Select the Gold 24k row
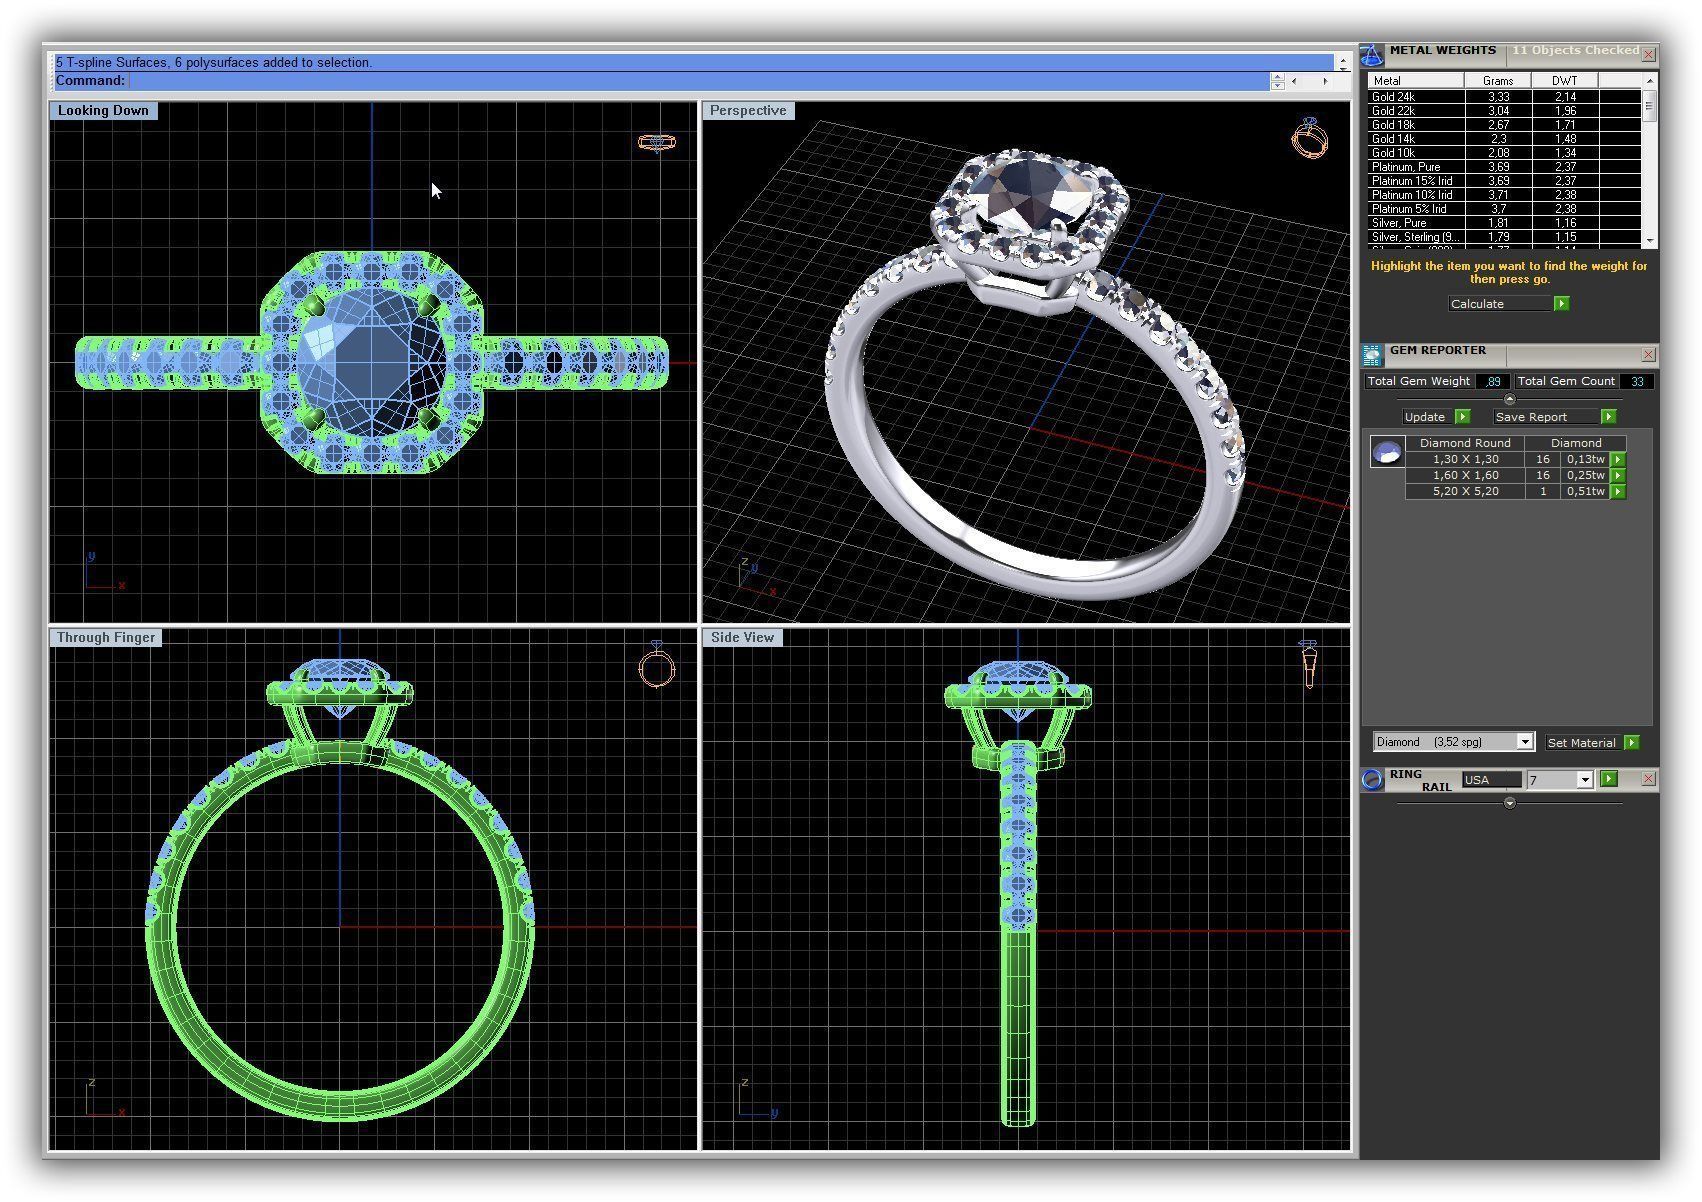The height and width of the screenshot is (1202, 1702). pyautogui.click(x=1504, y=97)
